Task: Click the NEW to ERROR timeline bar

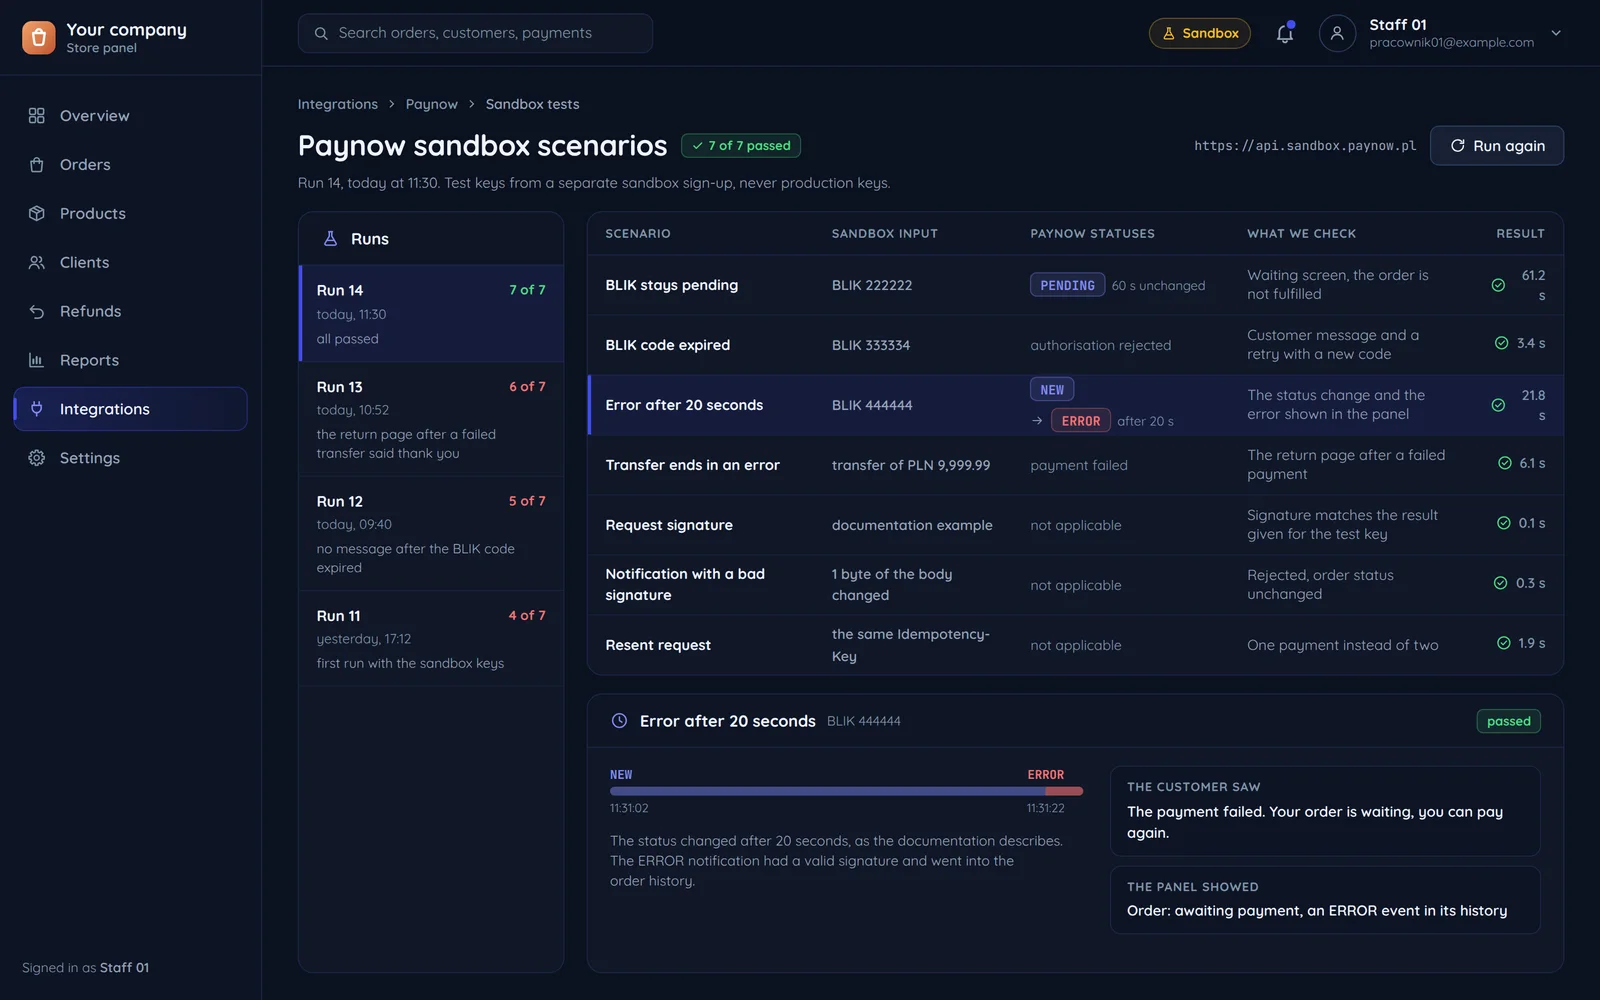Action: (846, 791)
